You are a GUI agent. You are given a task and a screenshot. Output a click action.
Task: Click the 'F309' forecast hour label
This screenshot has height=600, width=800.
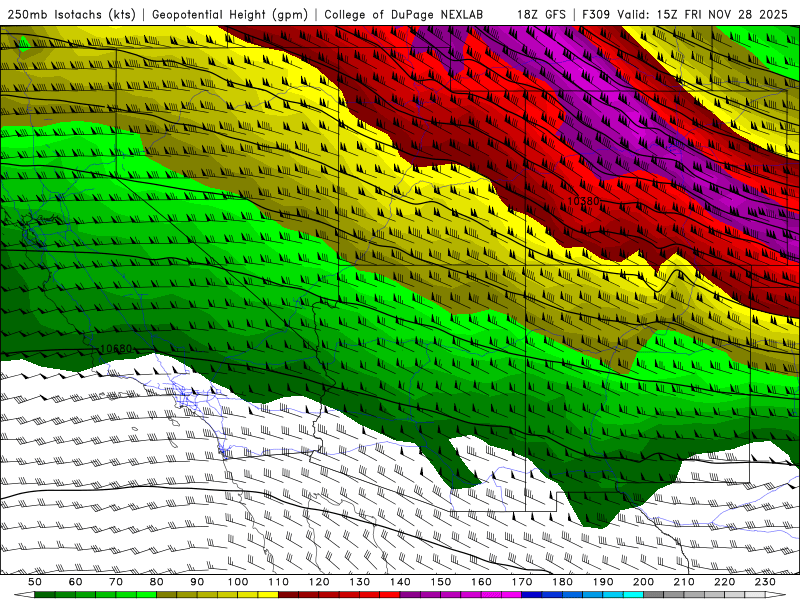click(x=596, y=14)
